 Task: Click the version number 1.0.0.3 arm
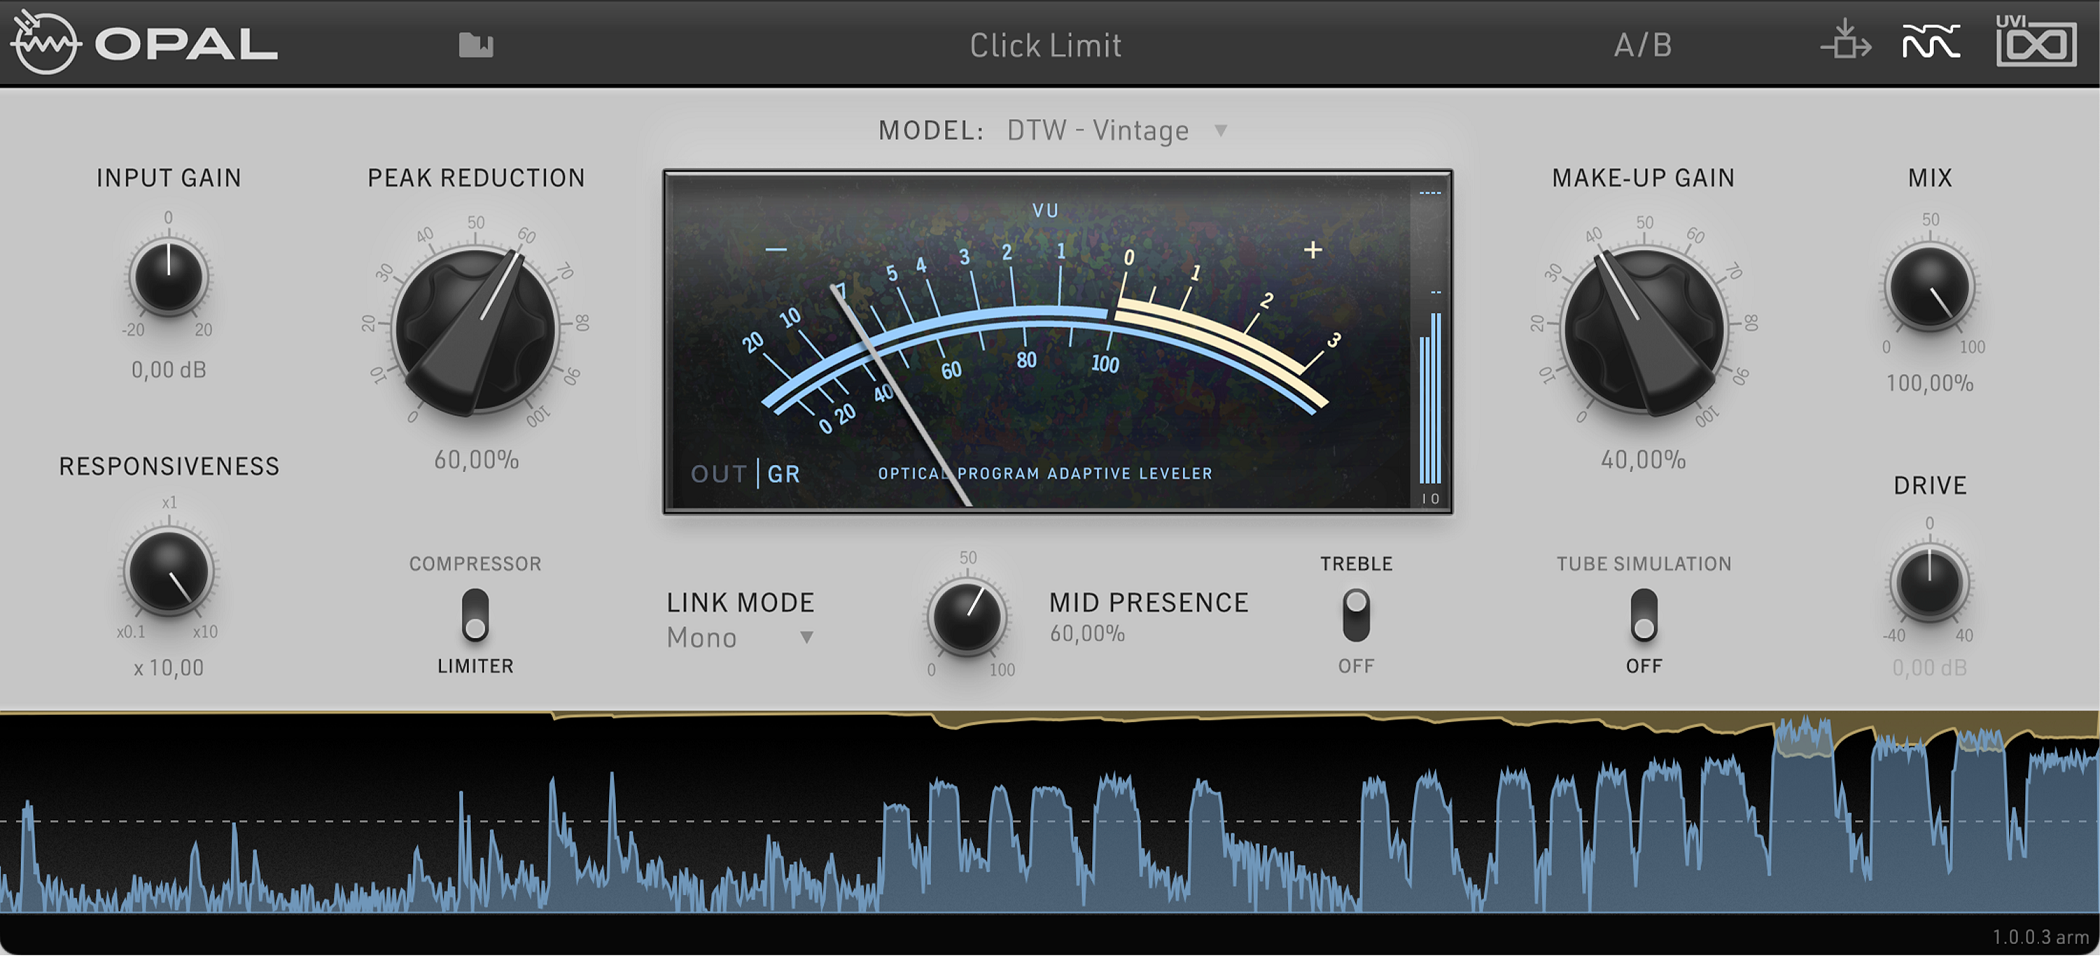2041,937
